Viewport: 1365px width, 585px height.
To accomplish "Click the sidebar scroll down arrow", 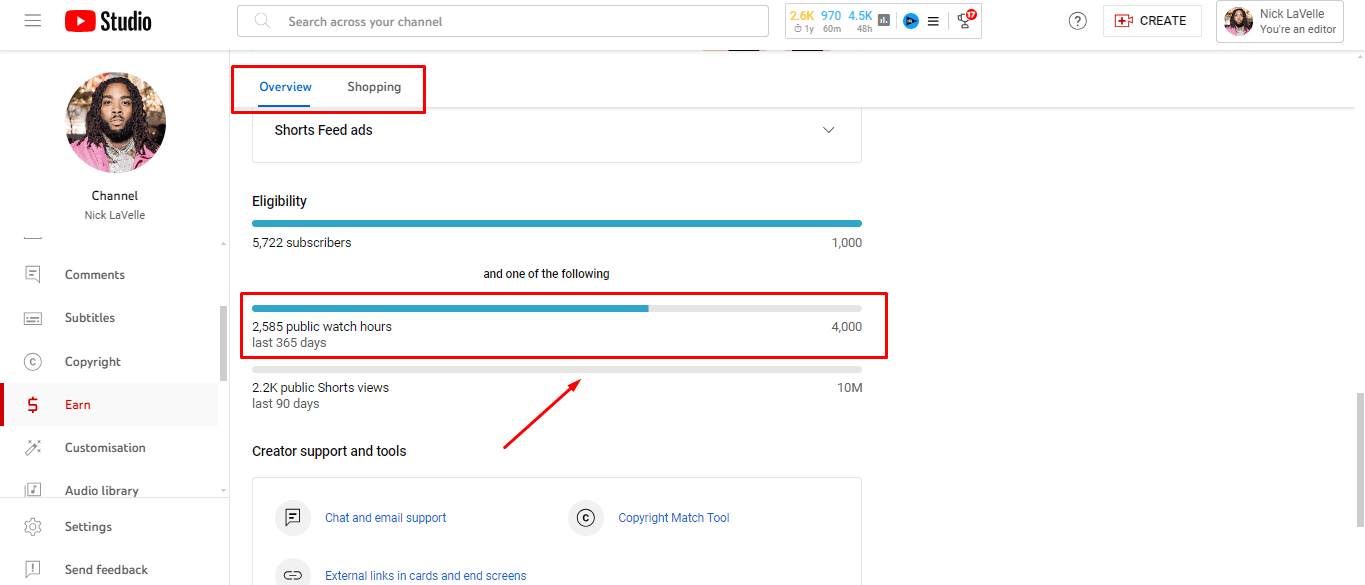I will (223, 490).
